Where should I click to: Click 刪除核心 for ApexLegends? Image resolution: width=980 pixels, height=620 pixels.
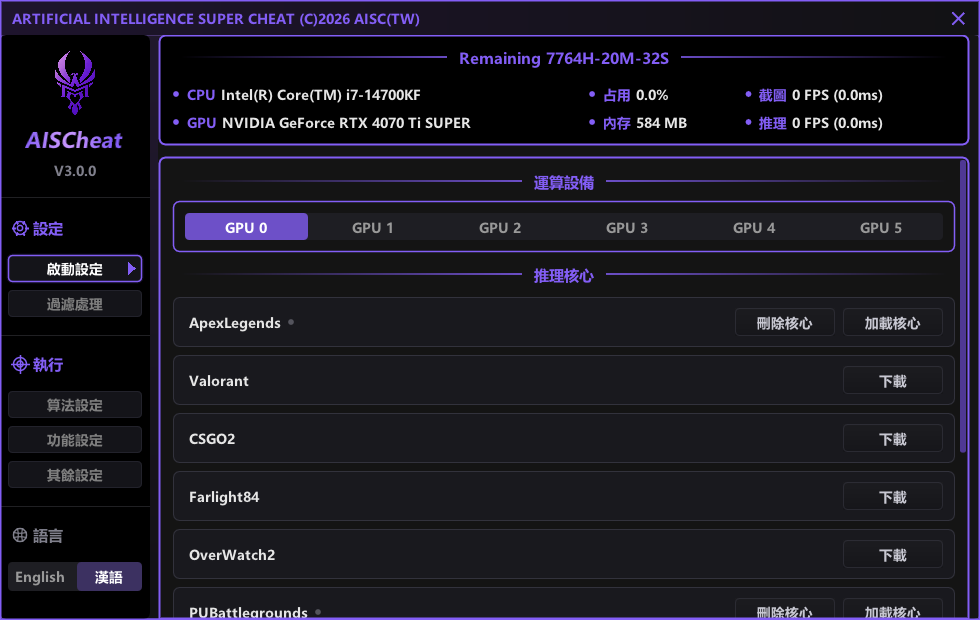click(784, 323)
